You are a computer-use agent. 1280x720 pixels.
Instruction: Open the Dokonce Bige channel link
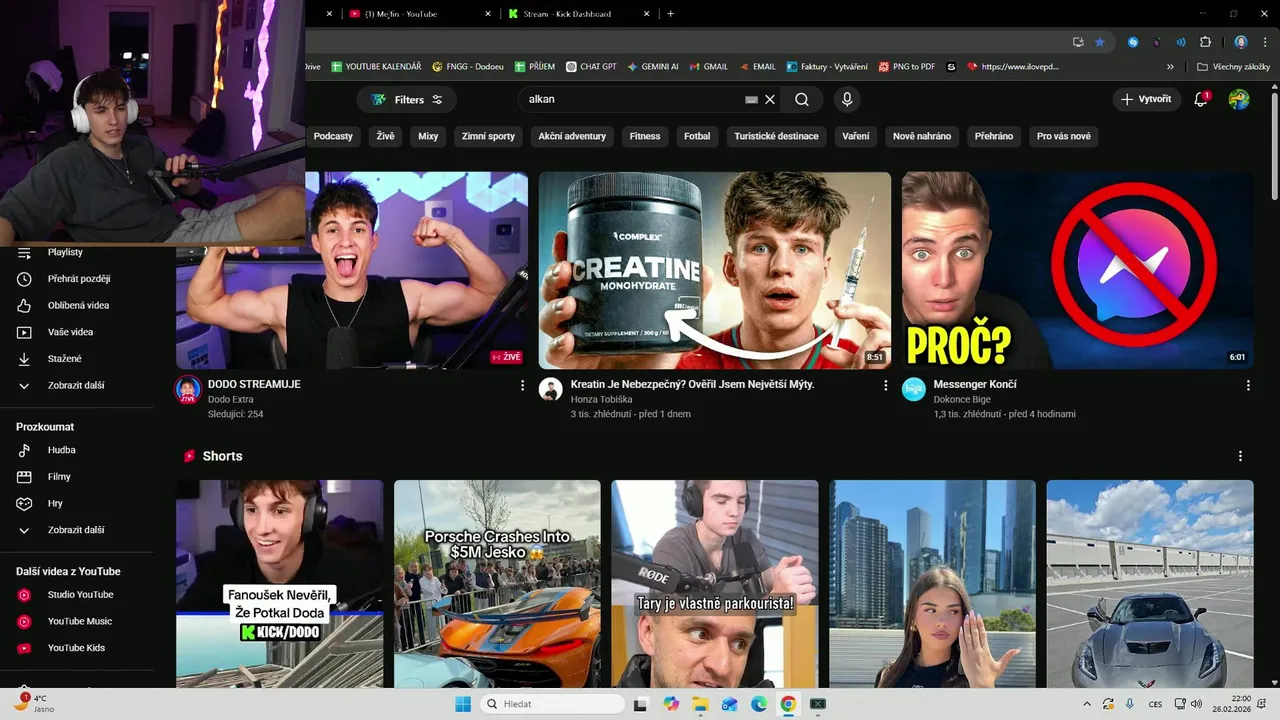coord(963,399)
